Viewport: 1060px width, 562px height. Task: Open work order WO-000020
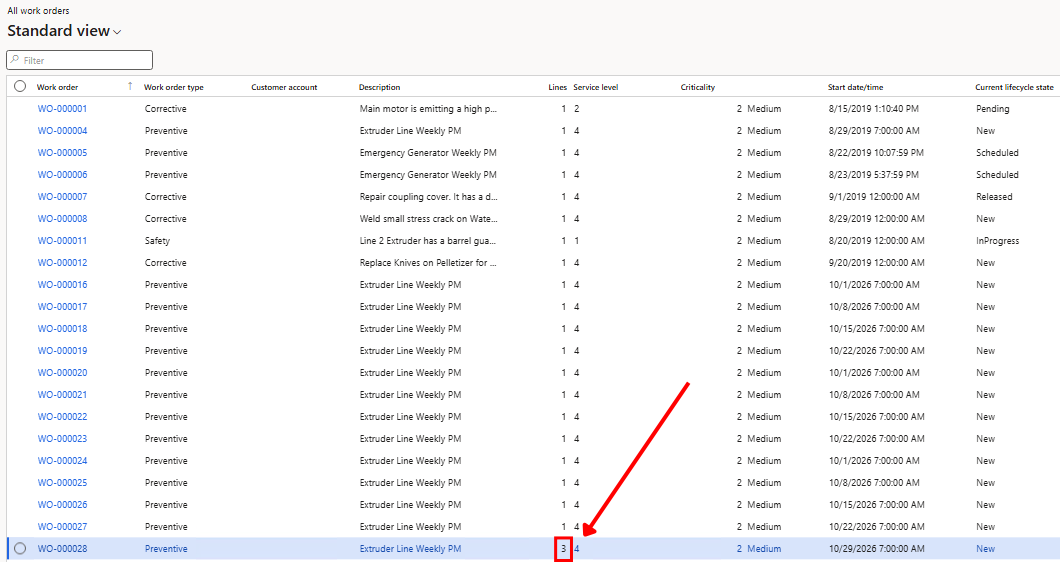coord(62,373)
